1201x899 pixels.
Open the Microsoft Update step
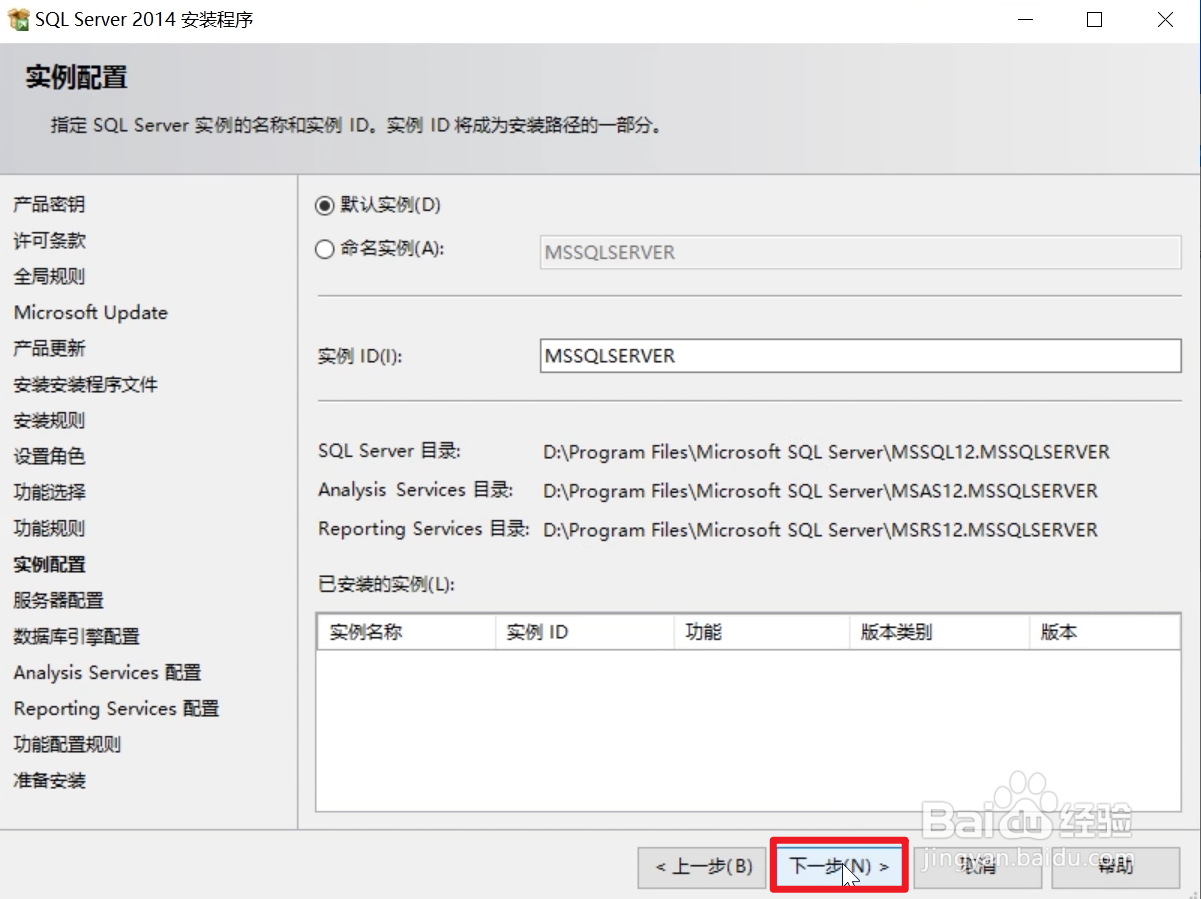pos(90,312)
